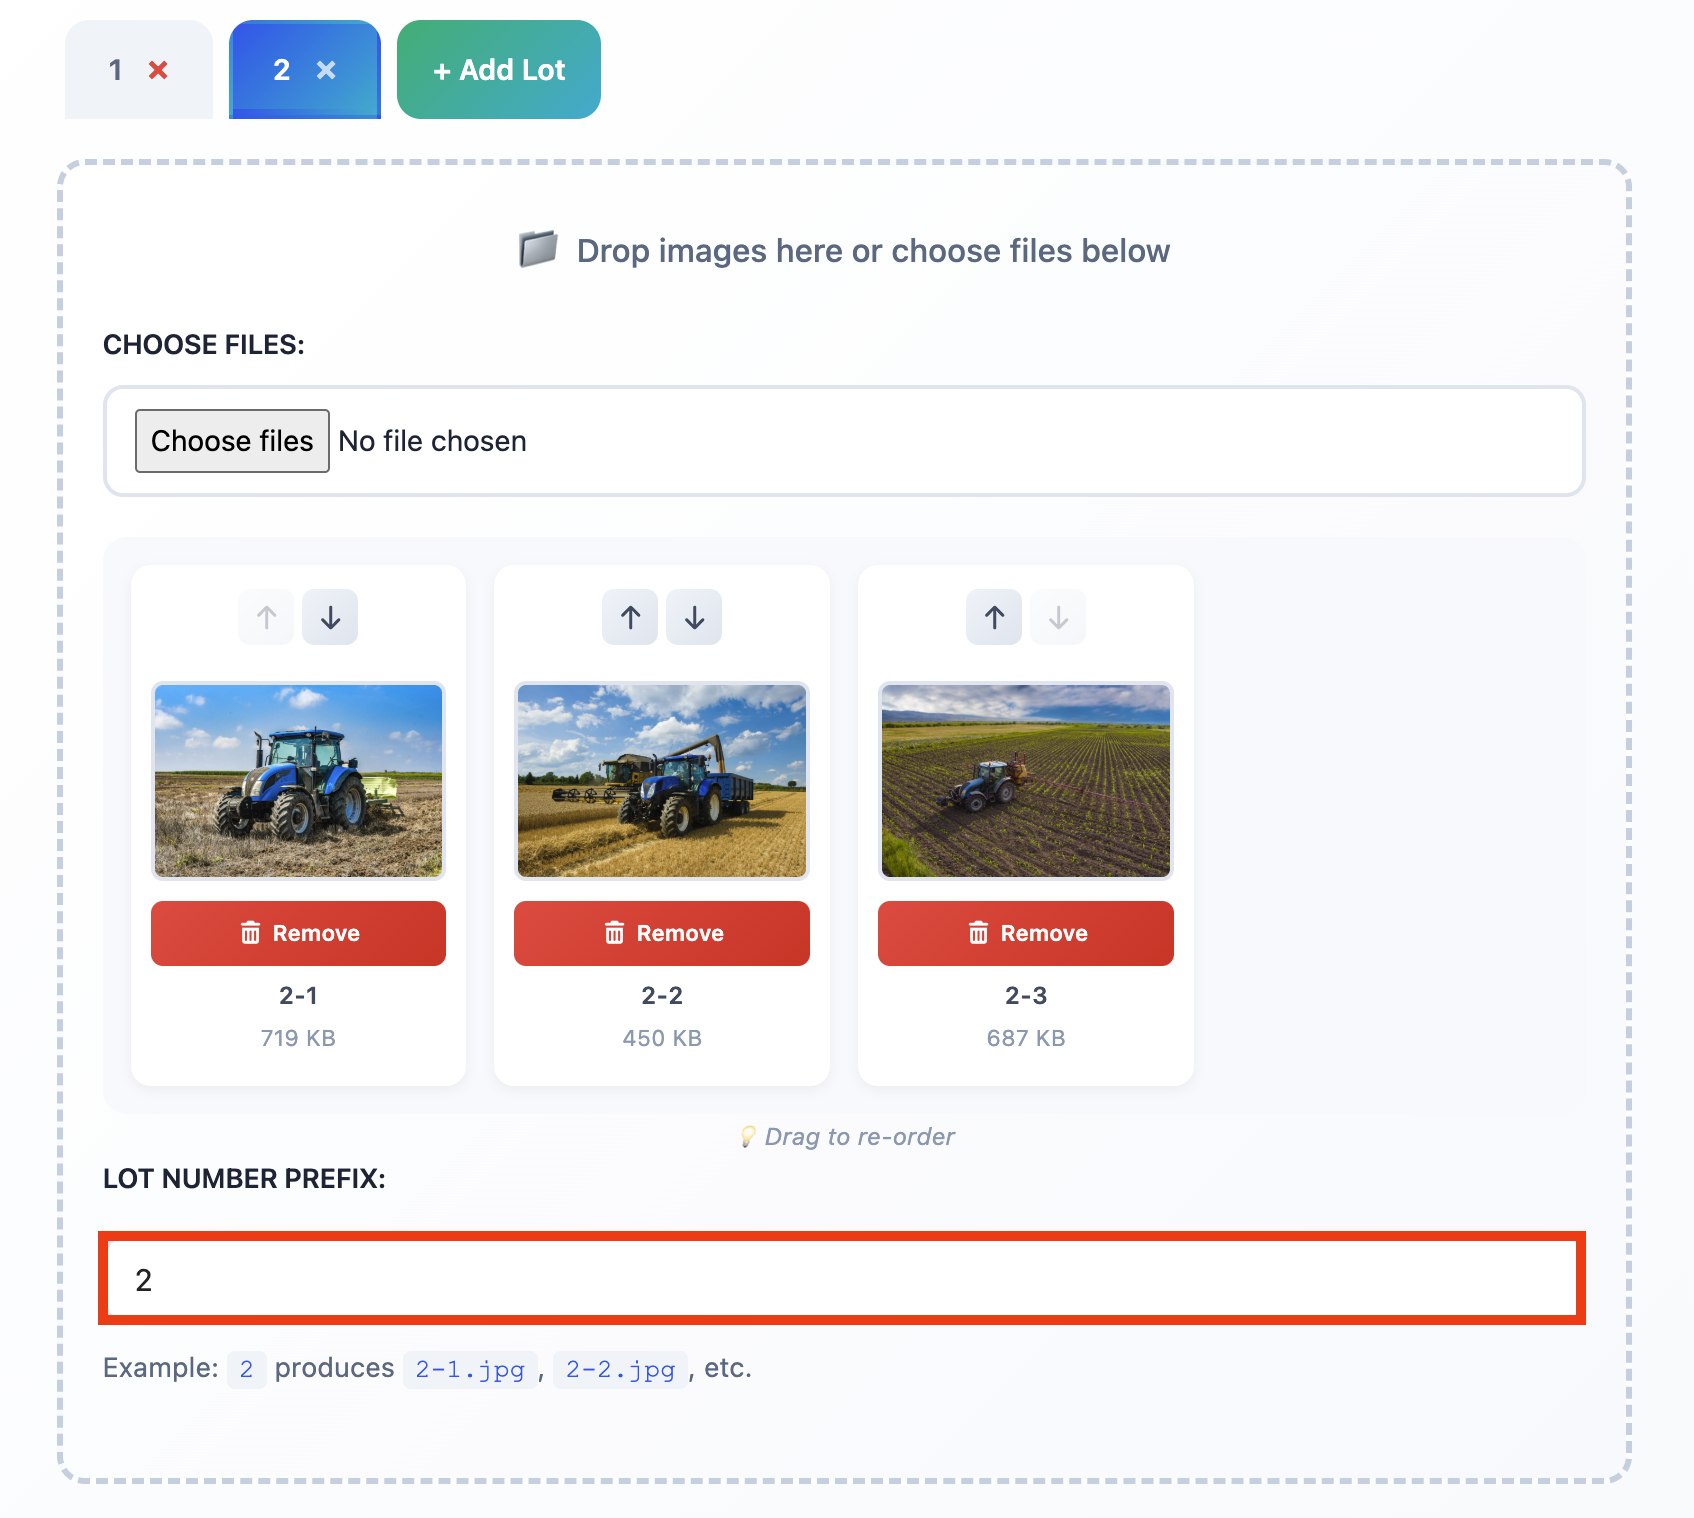1694x1518 pixels.
Task: Click the up arrow on image 2-1
Action: click(266, 618)
